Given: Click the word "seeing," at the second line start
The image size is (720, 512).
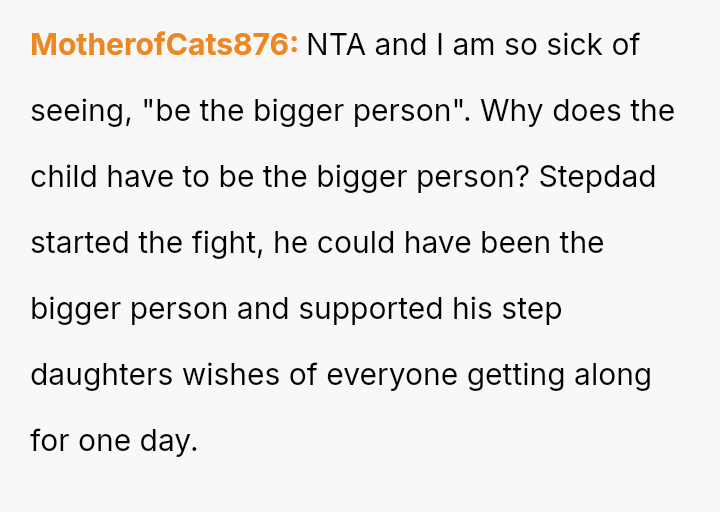Looking at the screenshot, I should click(x=80, y=111).
